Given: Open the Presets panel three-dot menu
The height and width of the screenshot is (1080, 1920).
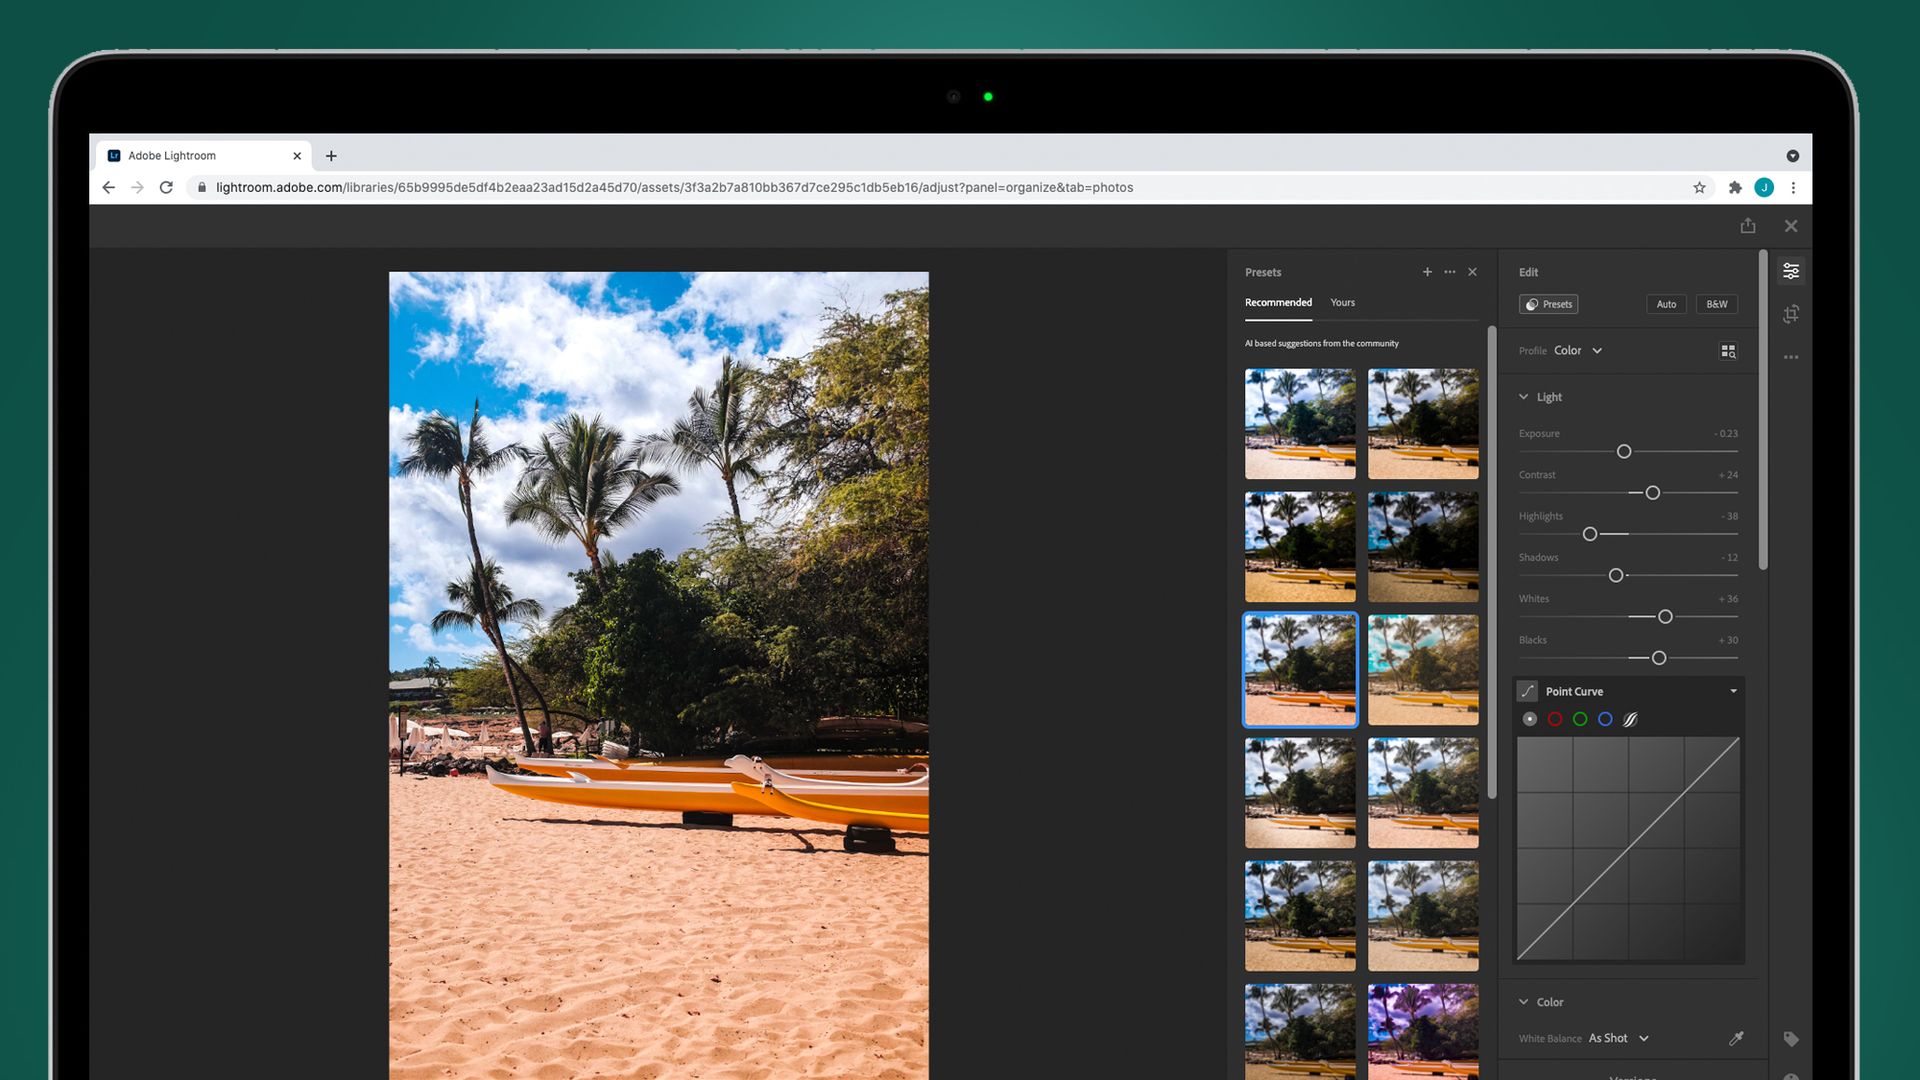Looking at the screenshot, I should click(1450, 271).
